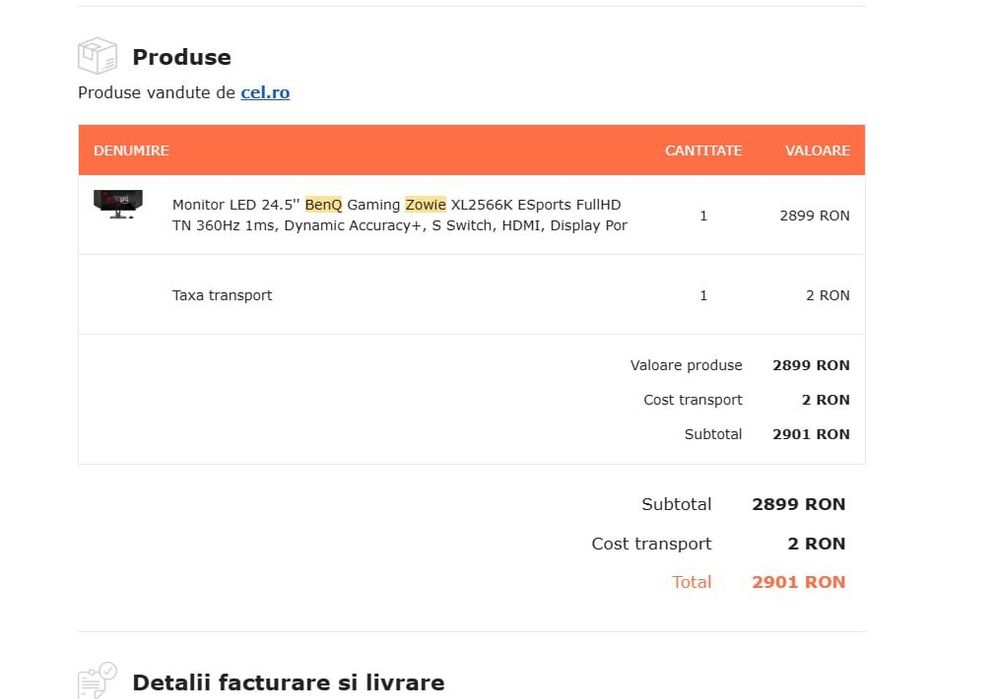
Task: Click the Produse section heading
Action: 181,57
